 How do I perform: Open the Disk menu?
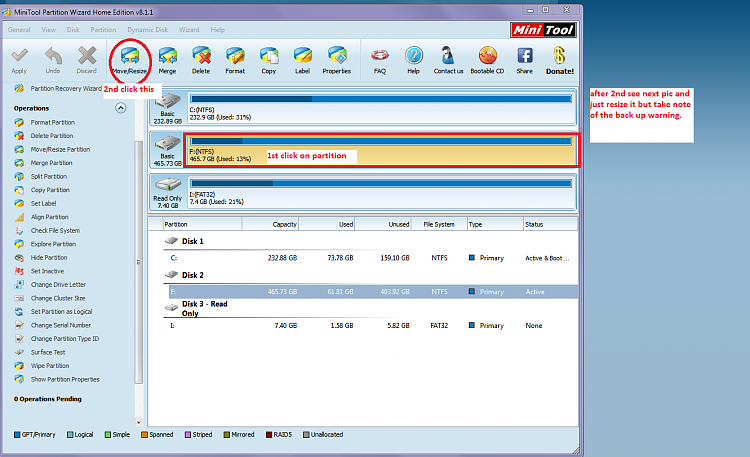pos(73,30)
